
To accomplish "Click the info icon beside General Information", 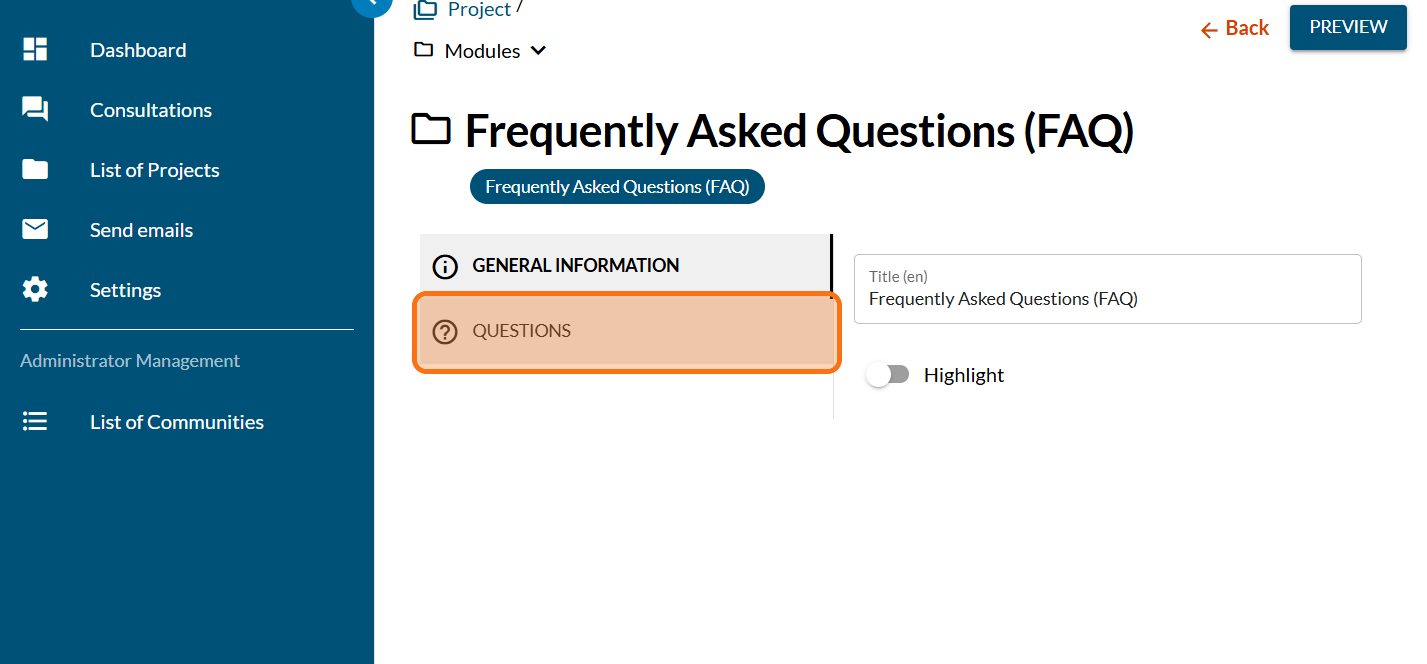I will coord(444,266).
